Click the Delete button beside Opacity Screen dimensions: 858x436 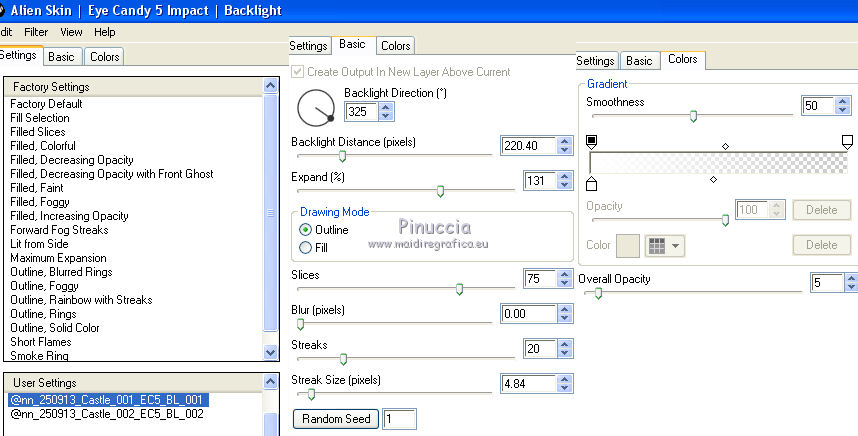pos(821,210)
